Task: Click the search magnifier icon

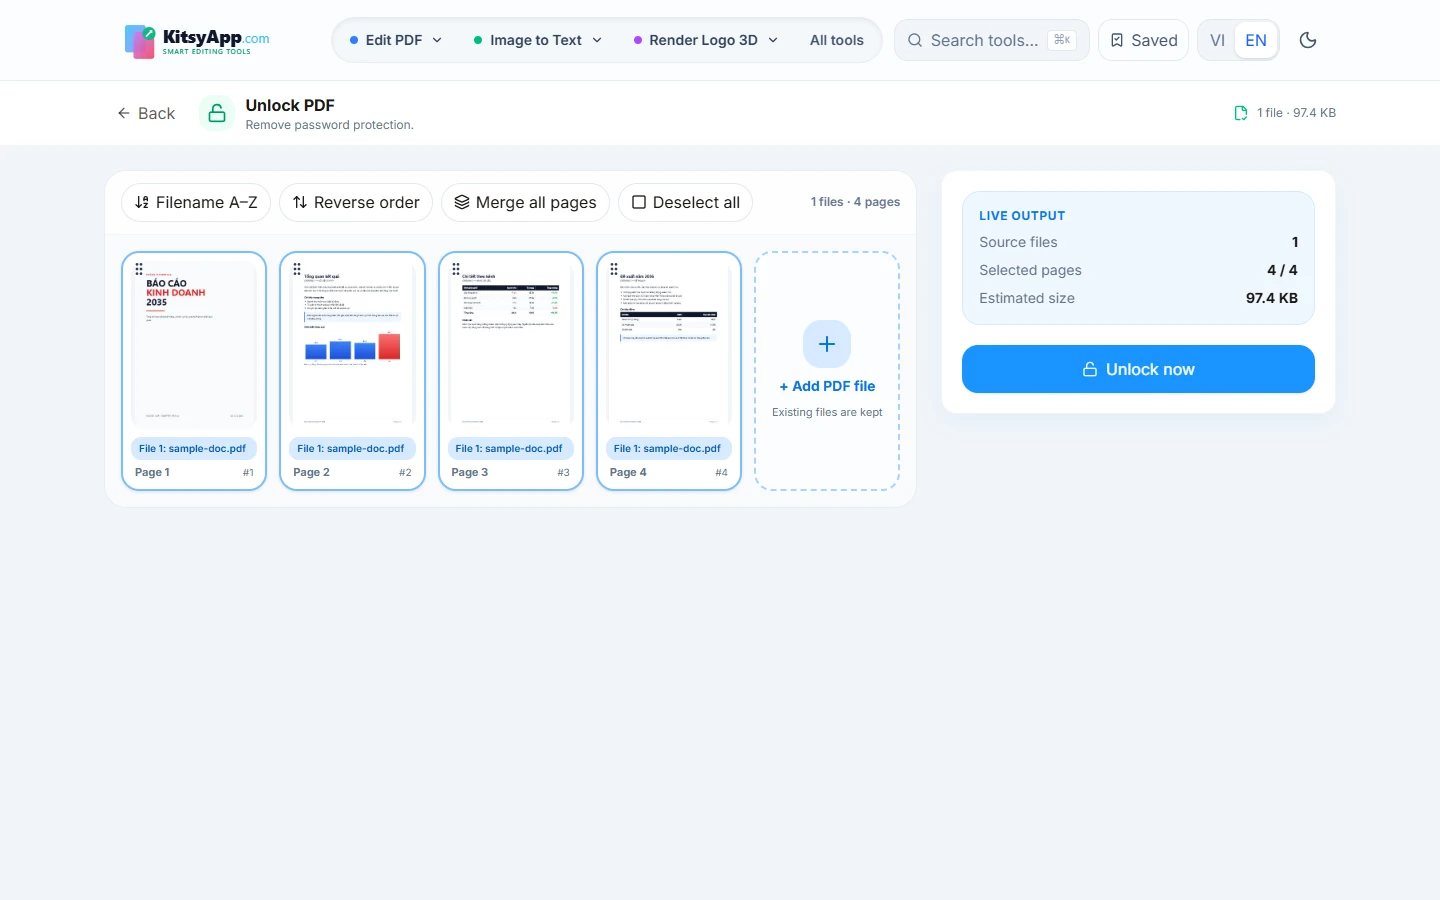Action: pos(915,40)
